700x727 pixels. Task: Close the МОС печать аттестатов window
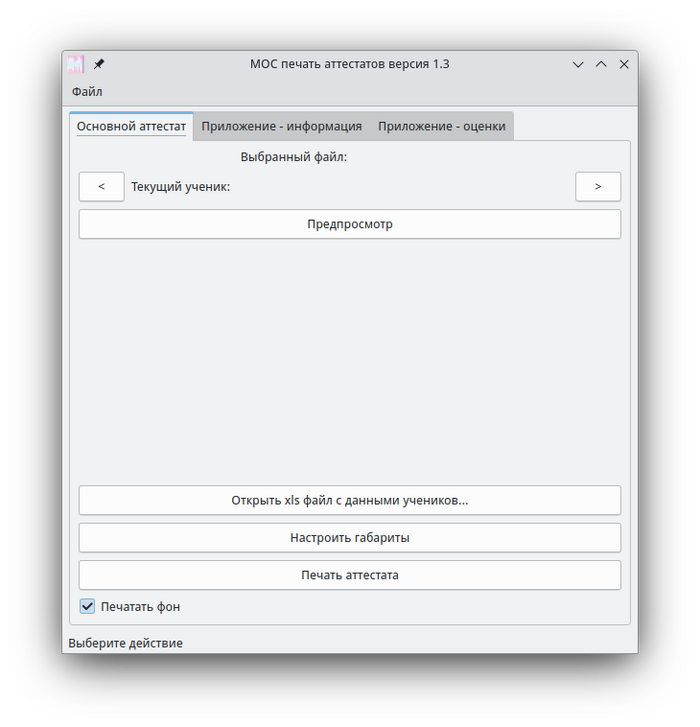click(624, 64)
